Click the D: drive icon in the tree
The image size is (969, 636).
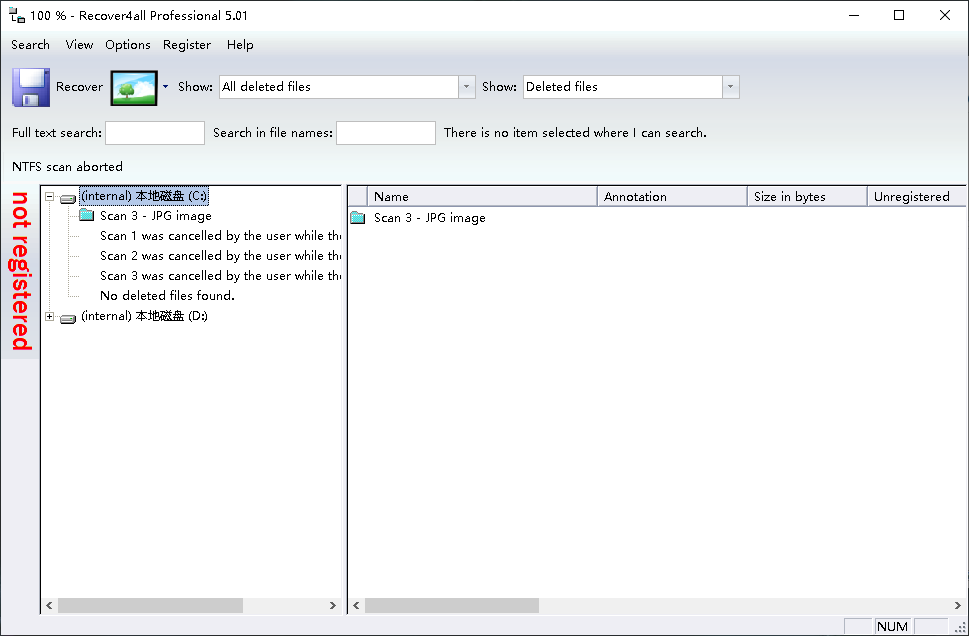coord(68,318)
